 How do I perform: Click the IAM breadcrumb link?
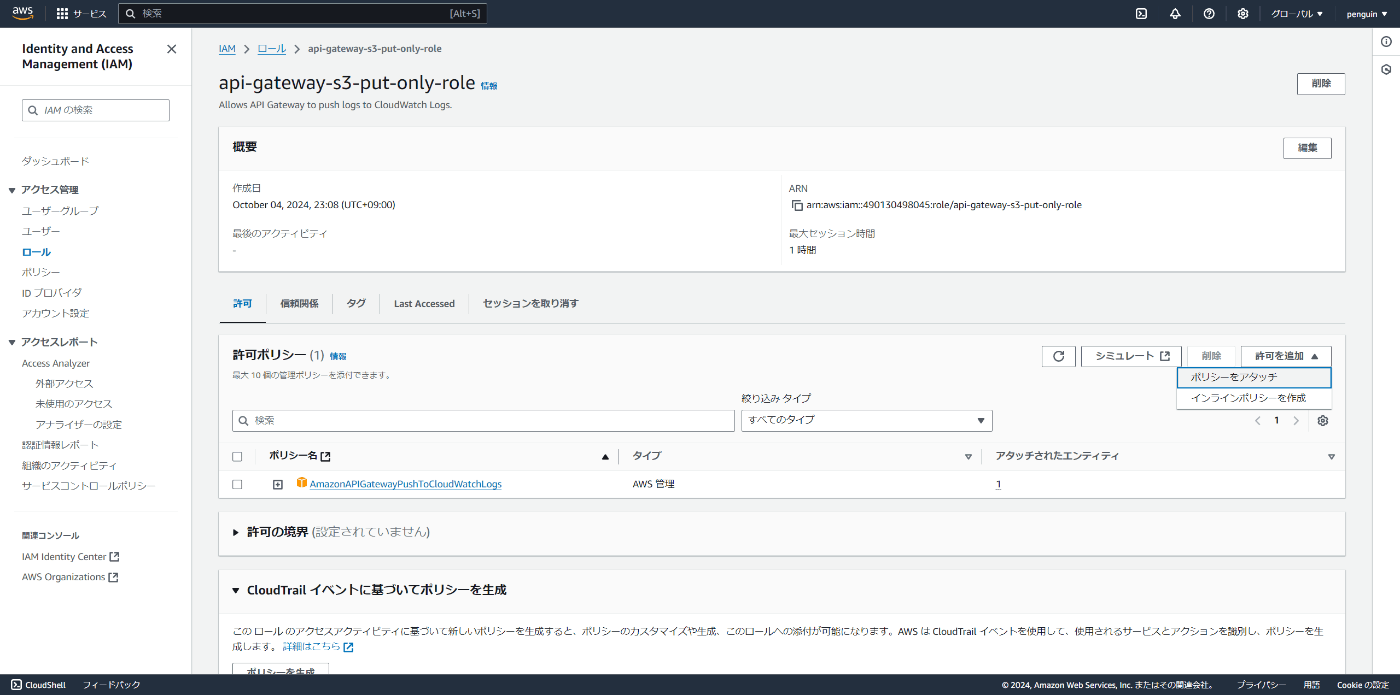228,49
